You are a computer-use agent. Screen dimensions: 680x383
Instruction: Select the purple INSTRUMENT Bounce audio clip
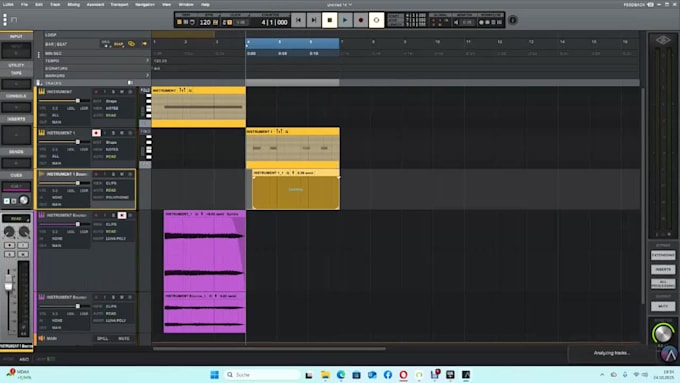(205, 251)
